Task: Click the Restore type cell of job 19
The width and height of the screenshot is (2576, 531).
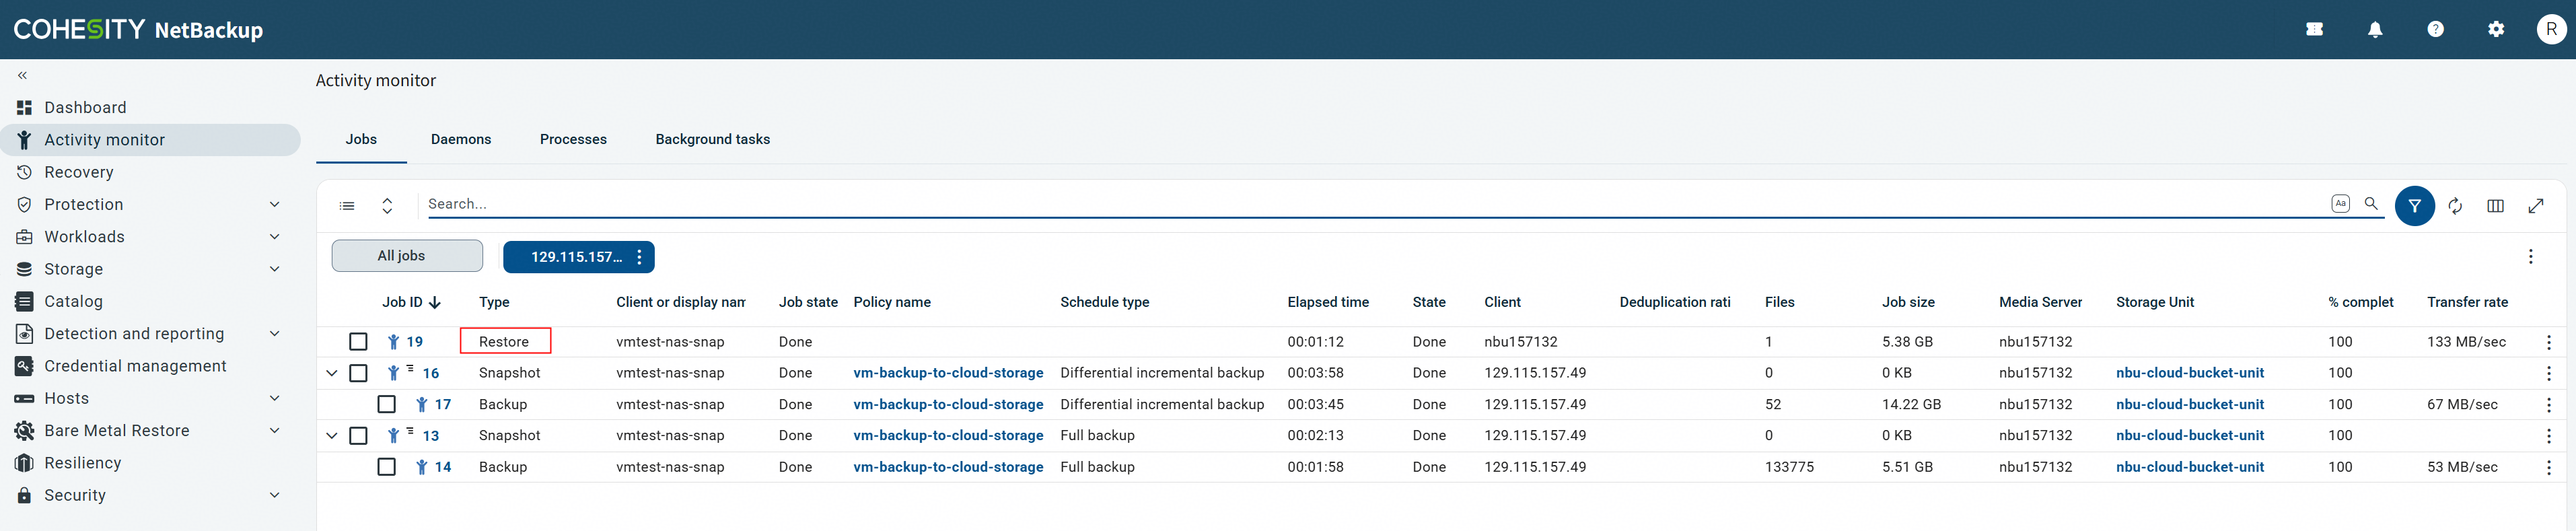Action: pyautogui.click(x=504, y=342)
